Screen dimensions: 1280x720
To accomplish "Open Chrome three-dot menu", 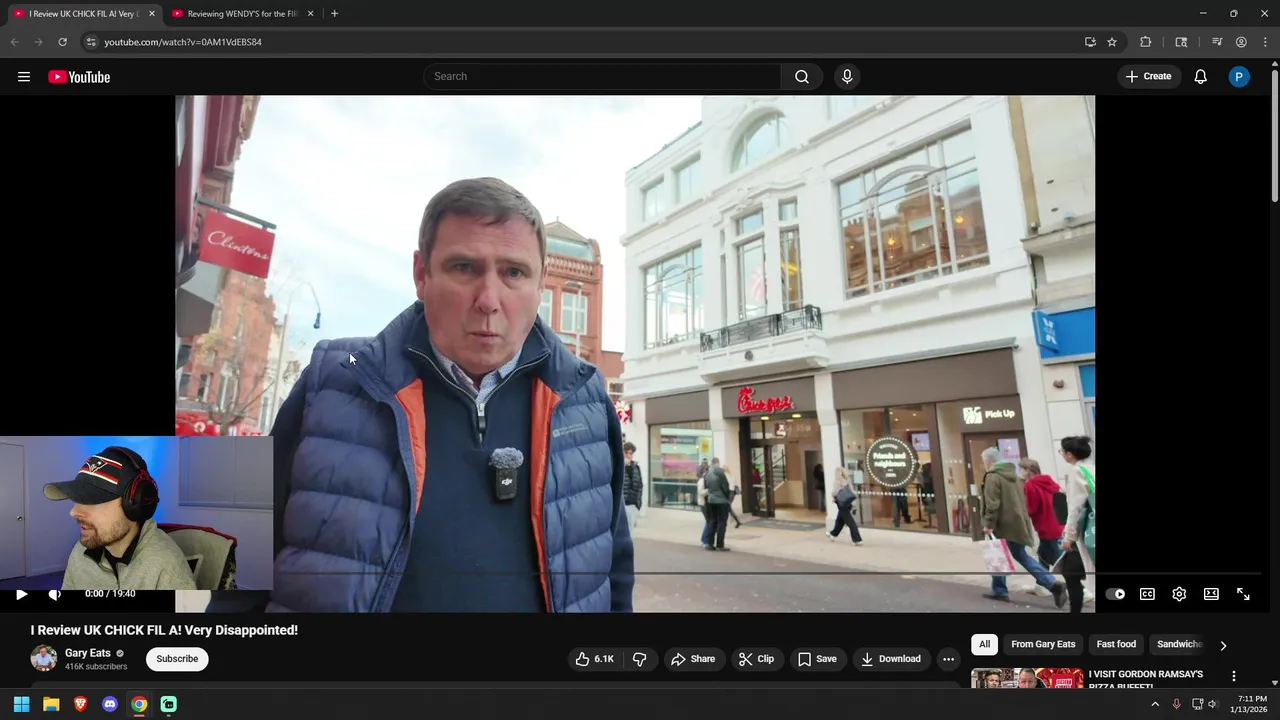I will (x=1265, y=42).
